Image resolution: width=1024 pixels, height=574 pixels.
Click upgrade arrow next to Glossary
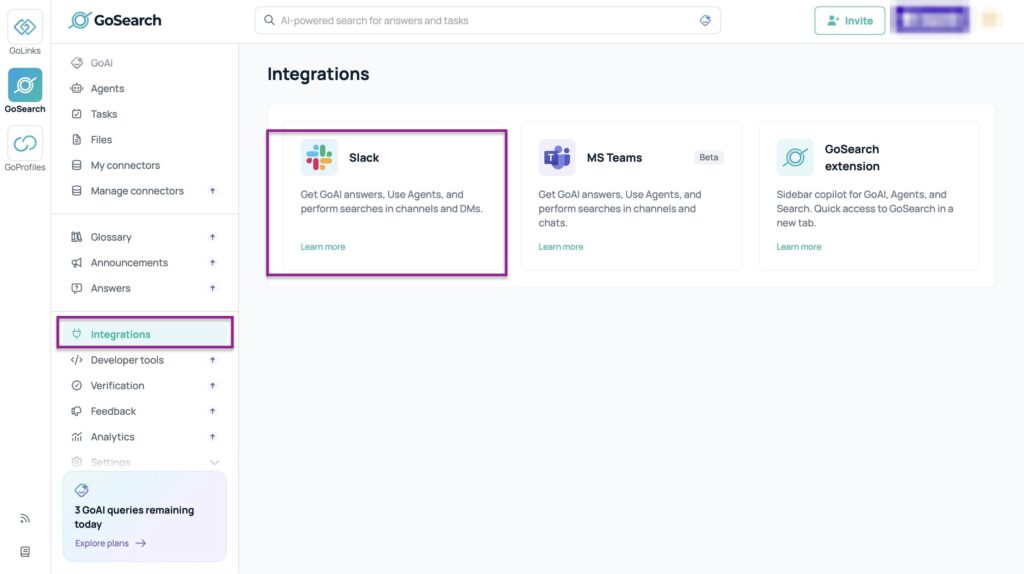[x=212, y=237]
